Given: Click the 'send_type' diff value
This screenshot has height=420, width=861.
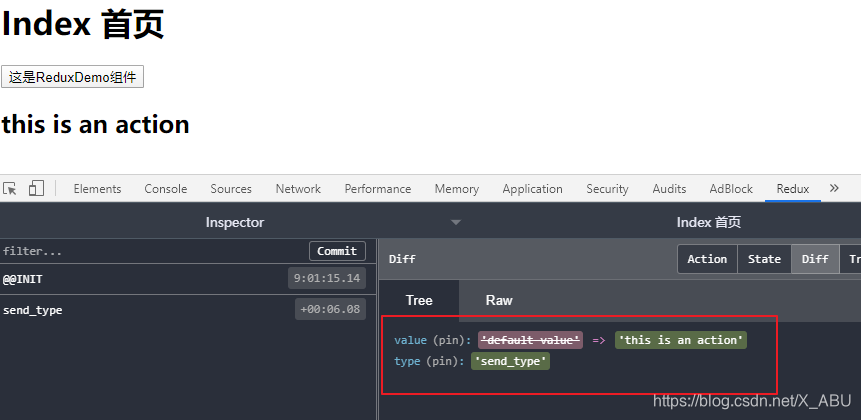Looking at the screenshot, I should click(511, 361).
